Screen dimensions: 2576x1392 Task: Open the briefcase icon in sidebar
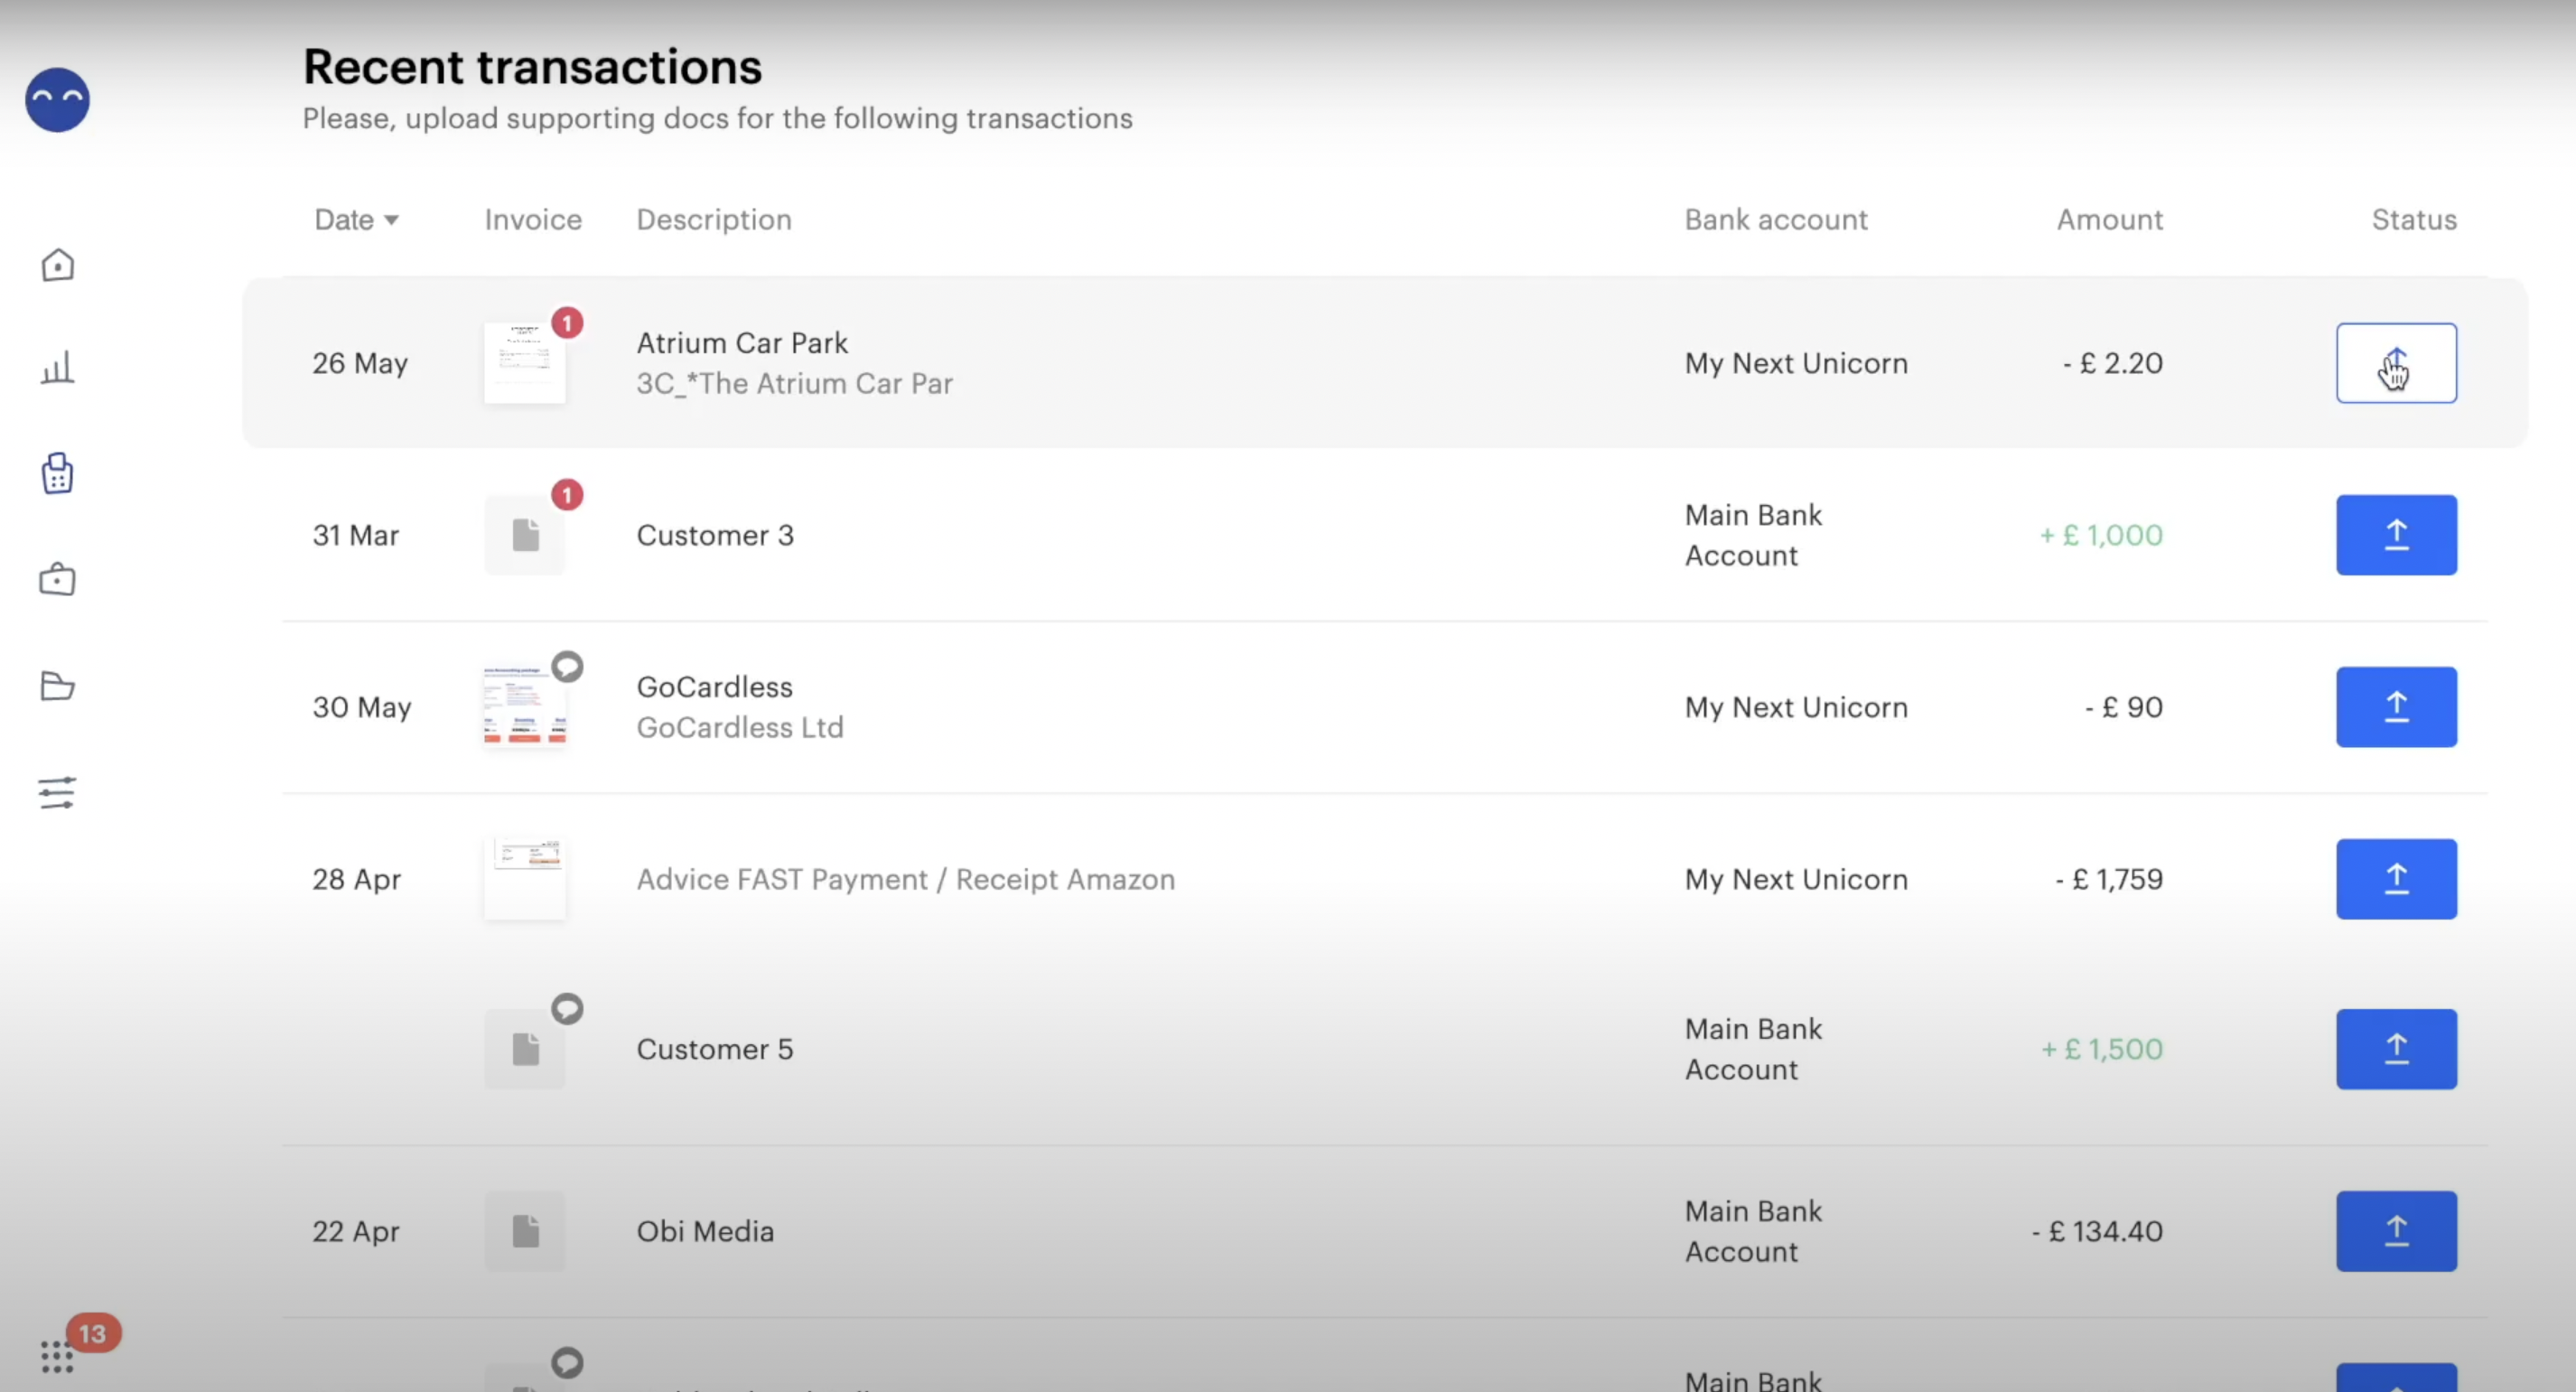[x=57, y=579]
